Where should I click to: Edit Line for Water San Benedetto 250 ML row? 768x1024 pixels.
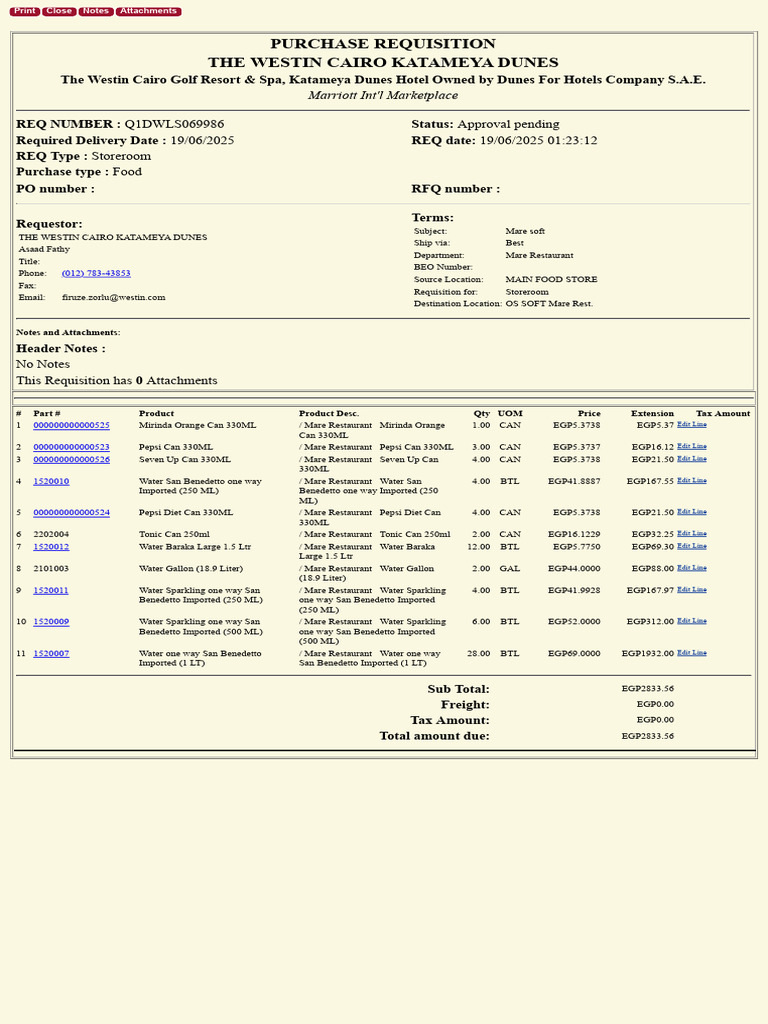click(x=692, y=481)
